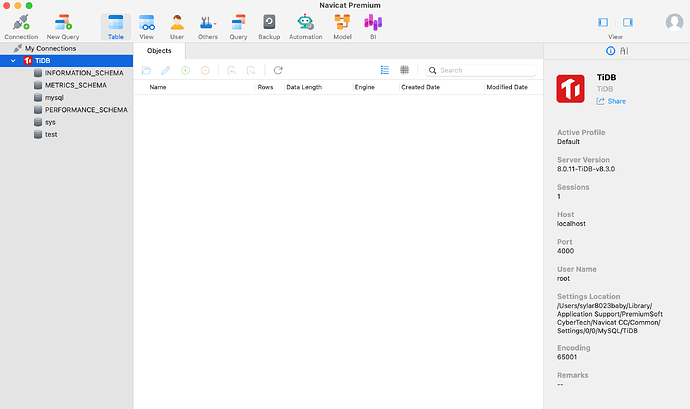Open the Model toolbar icon

click(342, 27)
